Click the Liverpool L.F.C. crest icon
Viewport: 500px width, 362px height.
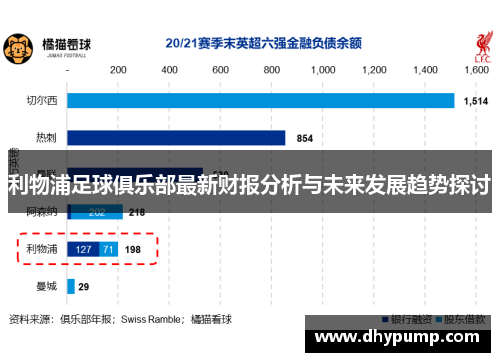483,47
